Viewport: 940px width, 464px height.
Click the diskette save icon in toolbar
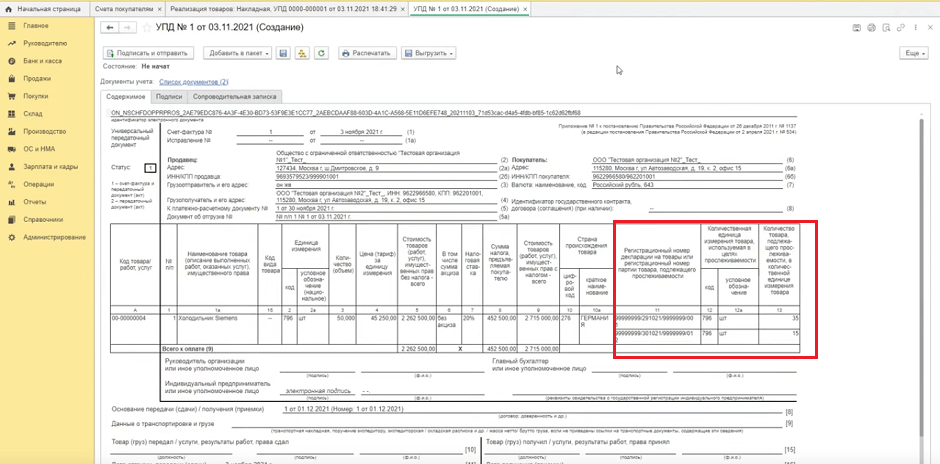click(284, 52)
